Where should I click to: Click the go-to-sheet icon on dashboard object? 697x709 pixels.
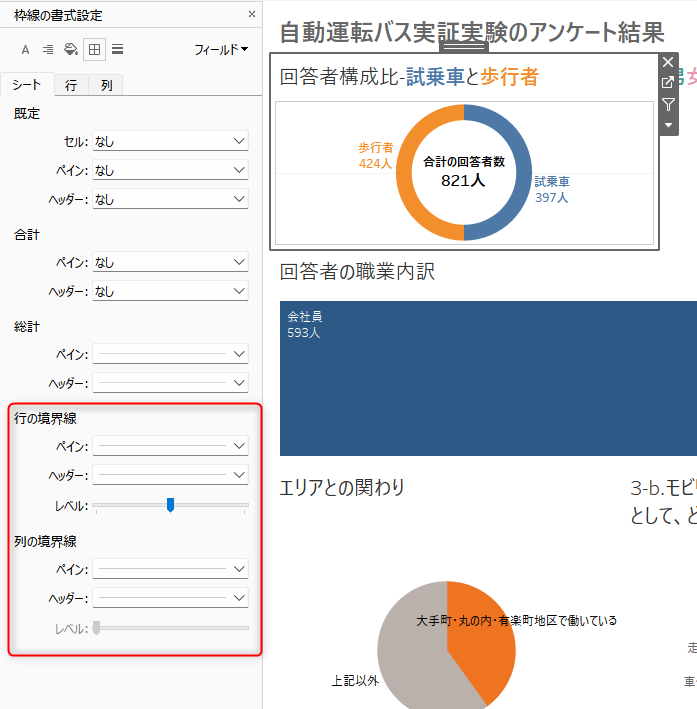pos(669,83)
